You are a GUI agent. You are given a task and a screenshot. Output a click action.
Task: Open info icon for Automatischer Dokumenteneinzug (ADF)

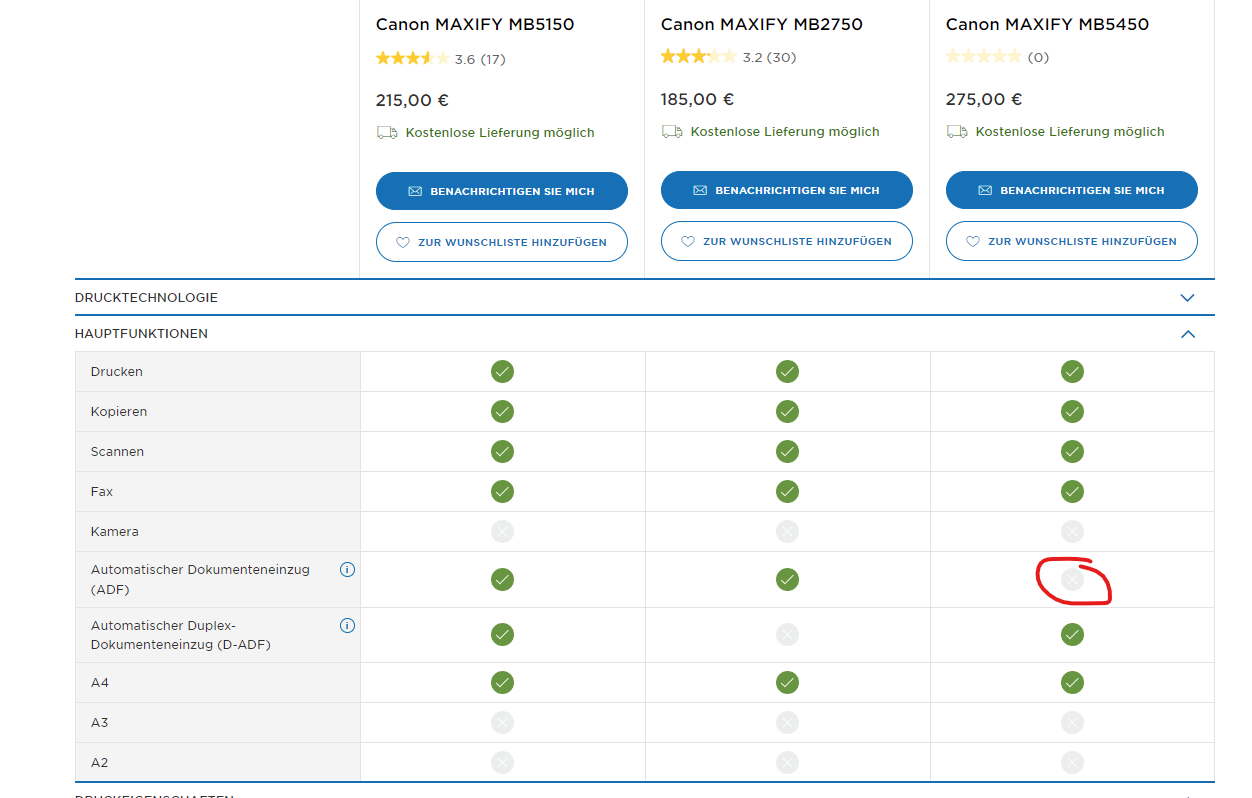click(347, 570)
